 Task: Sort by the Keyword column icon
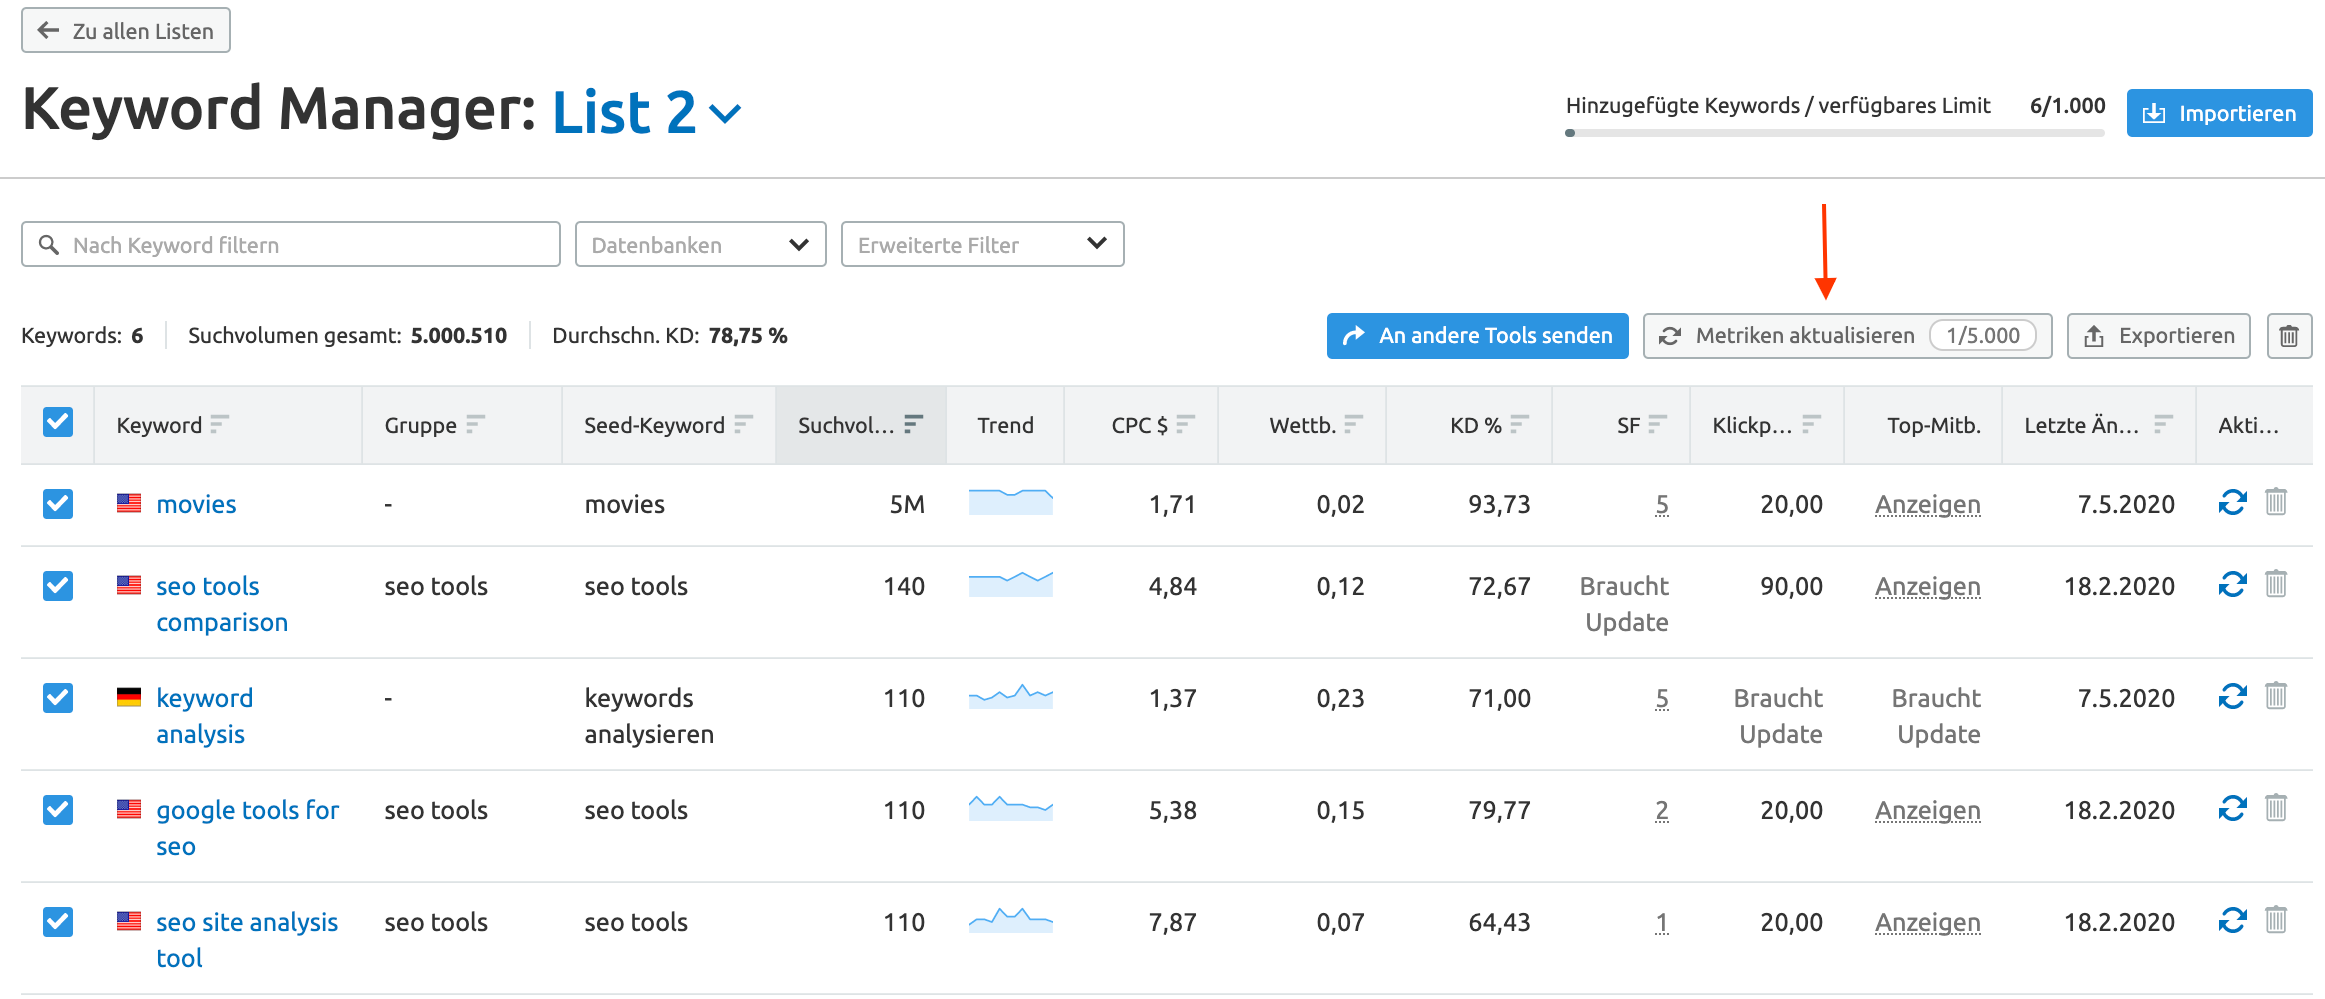point(220,425)
